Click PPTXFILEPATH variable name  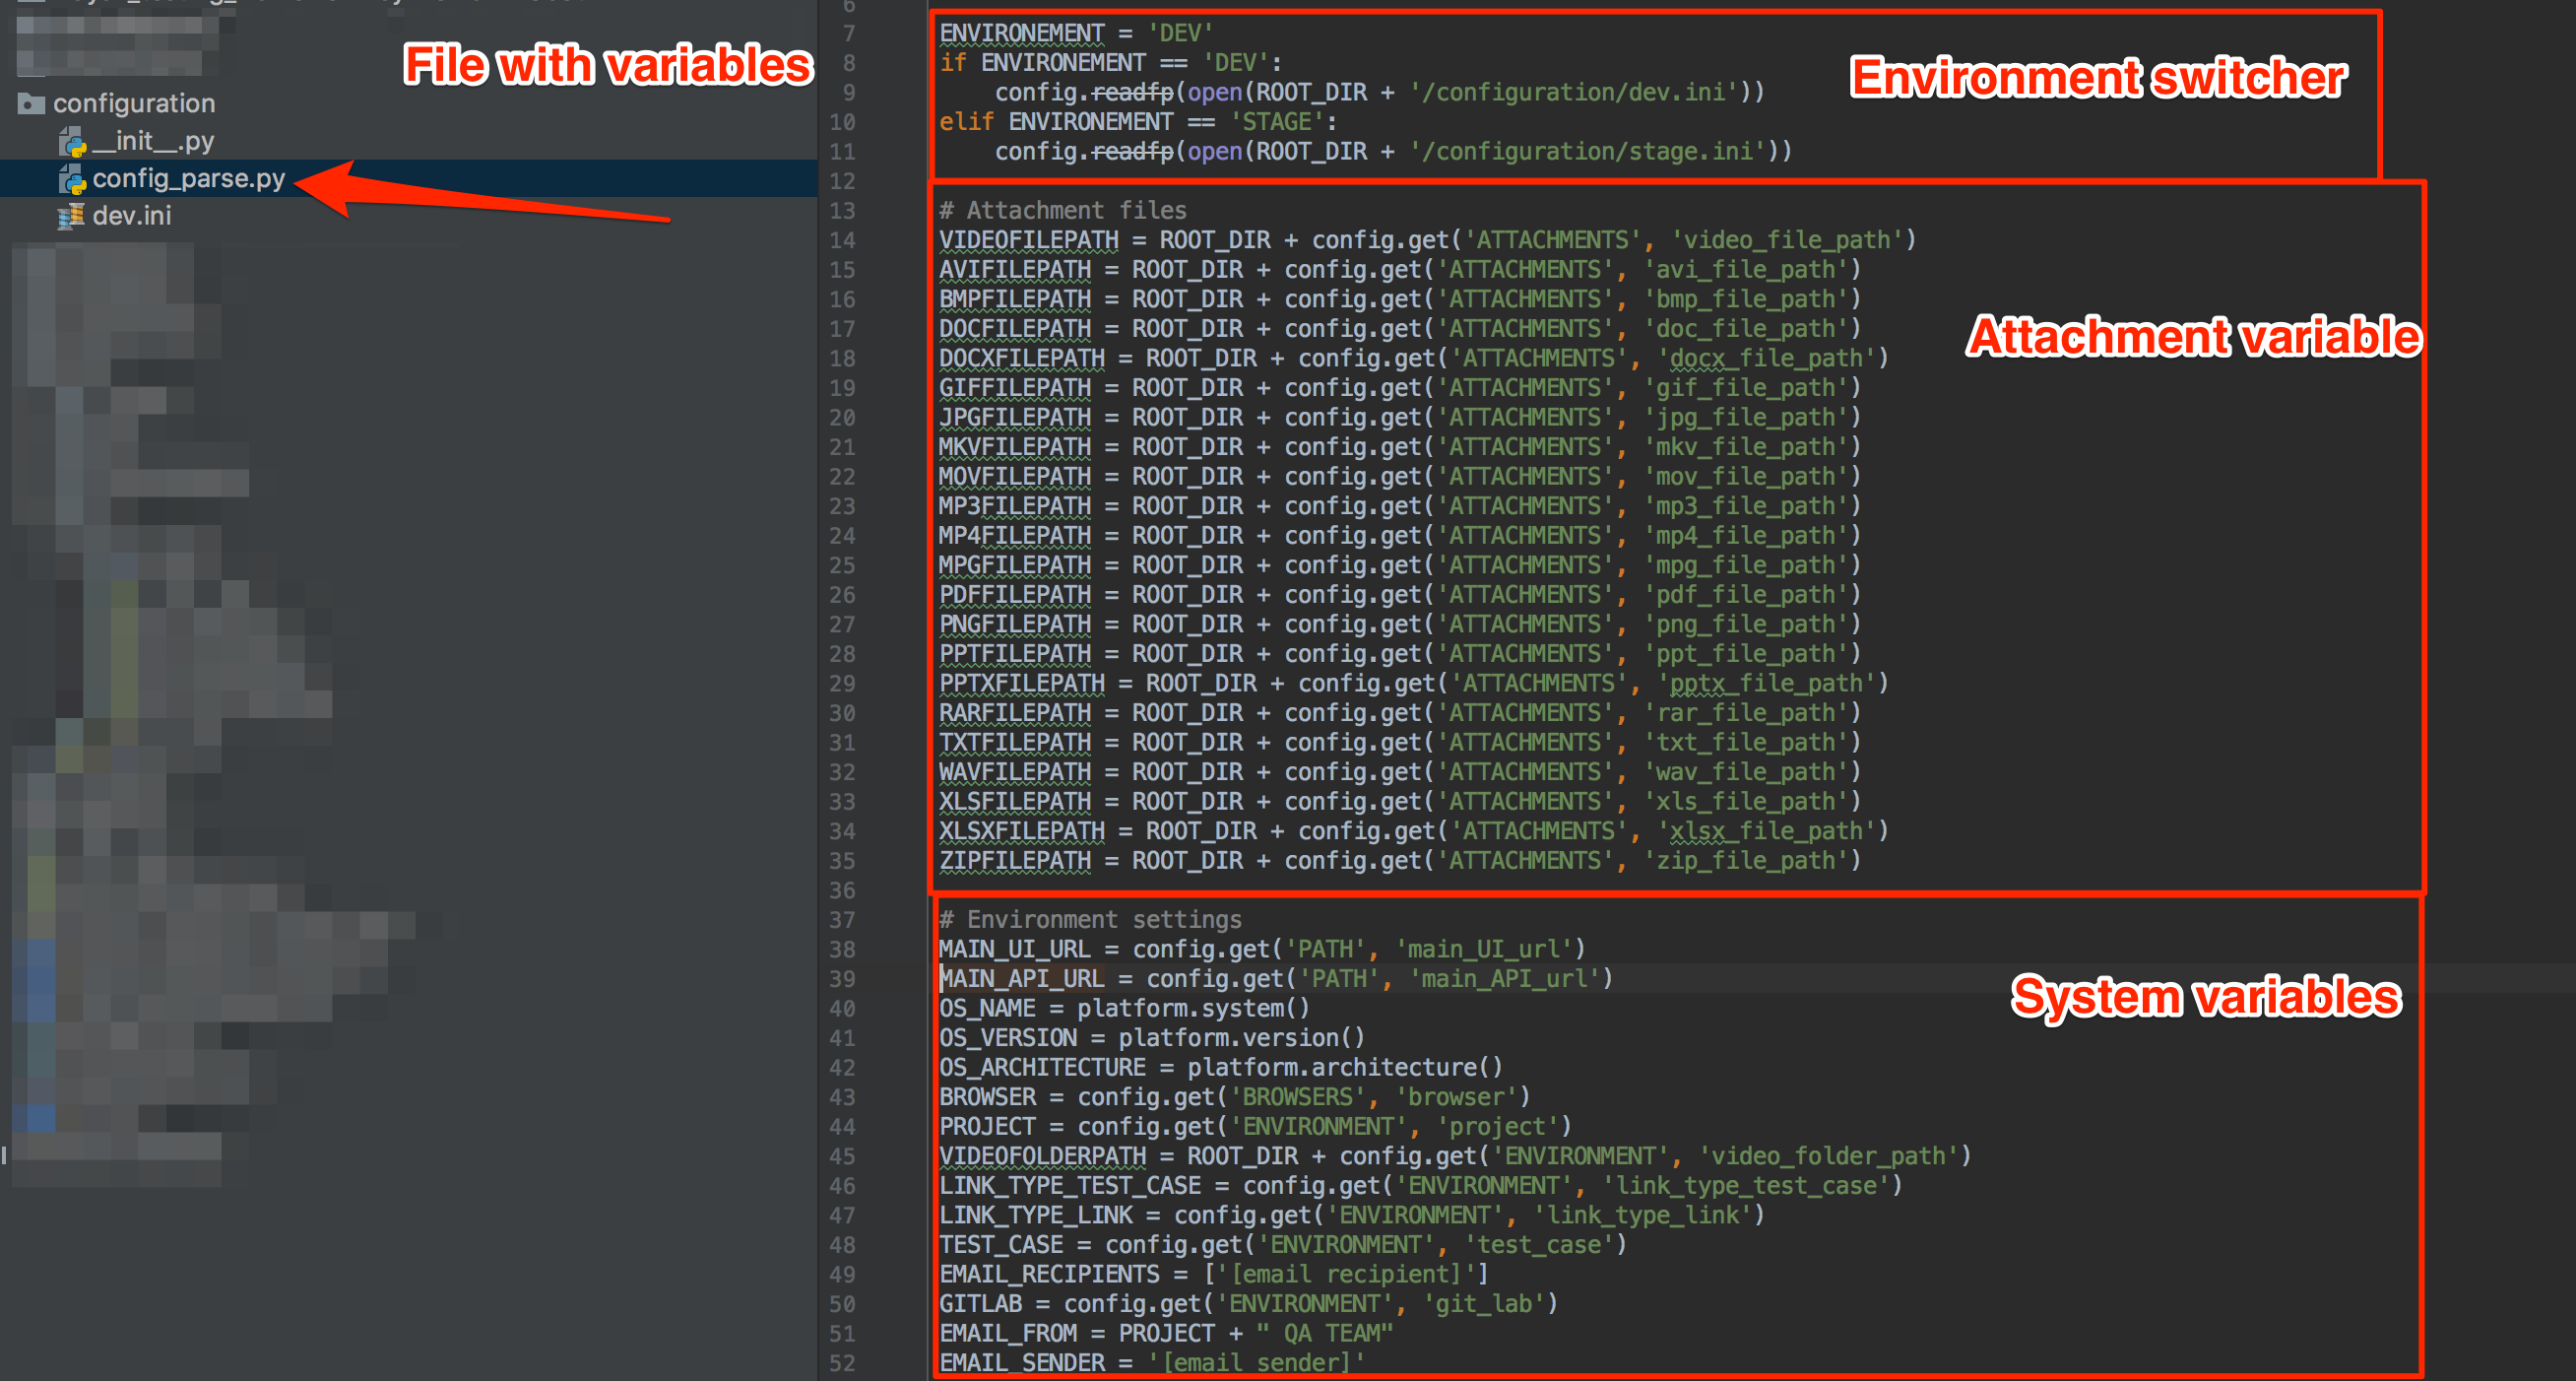click(x=1022, y=683)
